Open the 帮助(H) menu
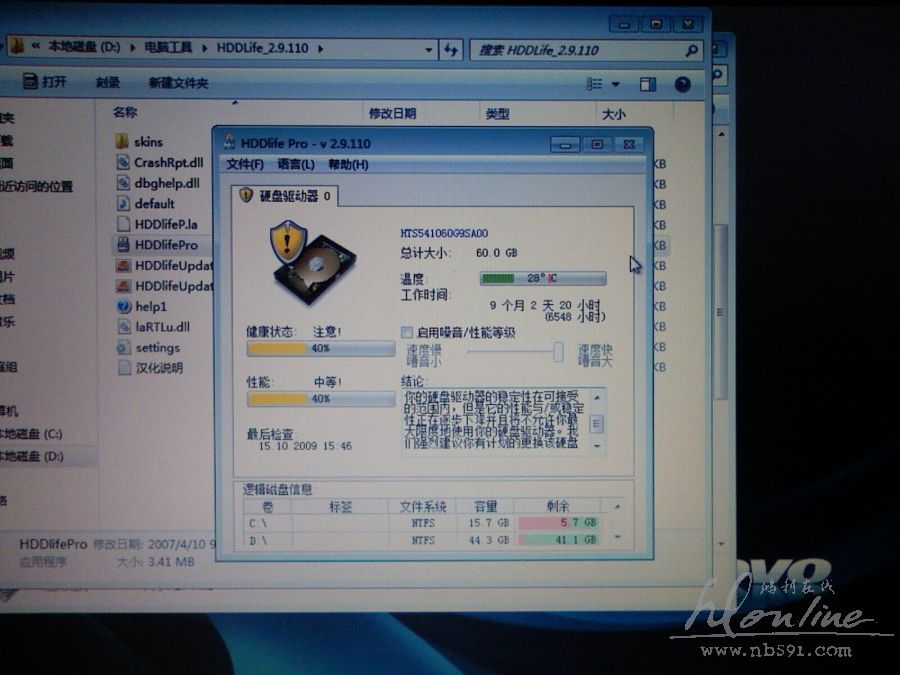Viewport: 900px width, 675px height. pos(348,165)
